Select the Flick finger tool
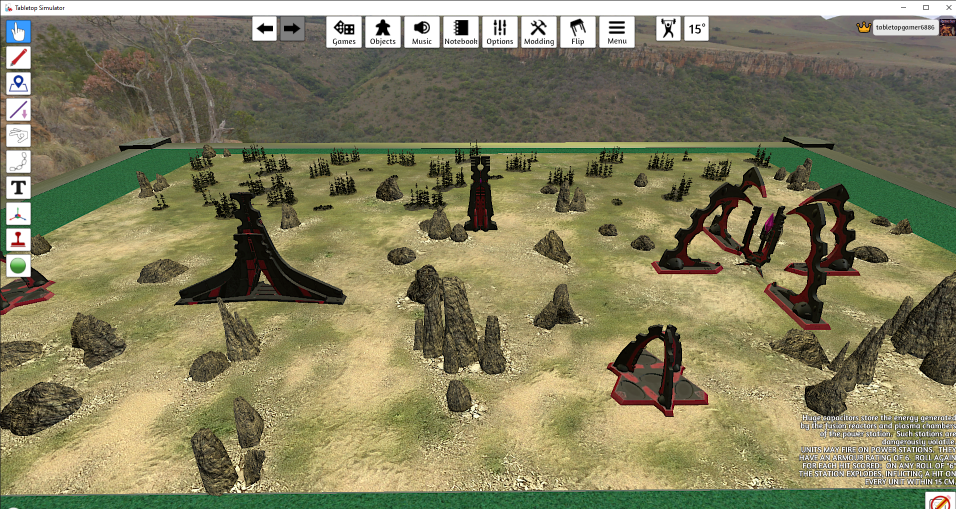Screen dimensions: 956x509 click(18, 136)
